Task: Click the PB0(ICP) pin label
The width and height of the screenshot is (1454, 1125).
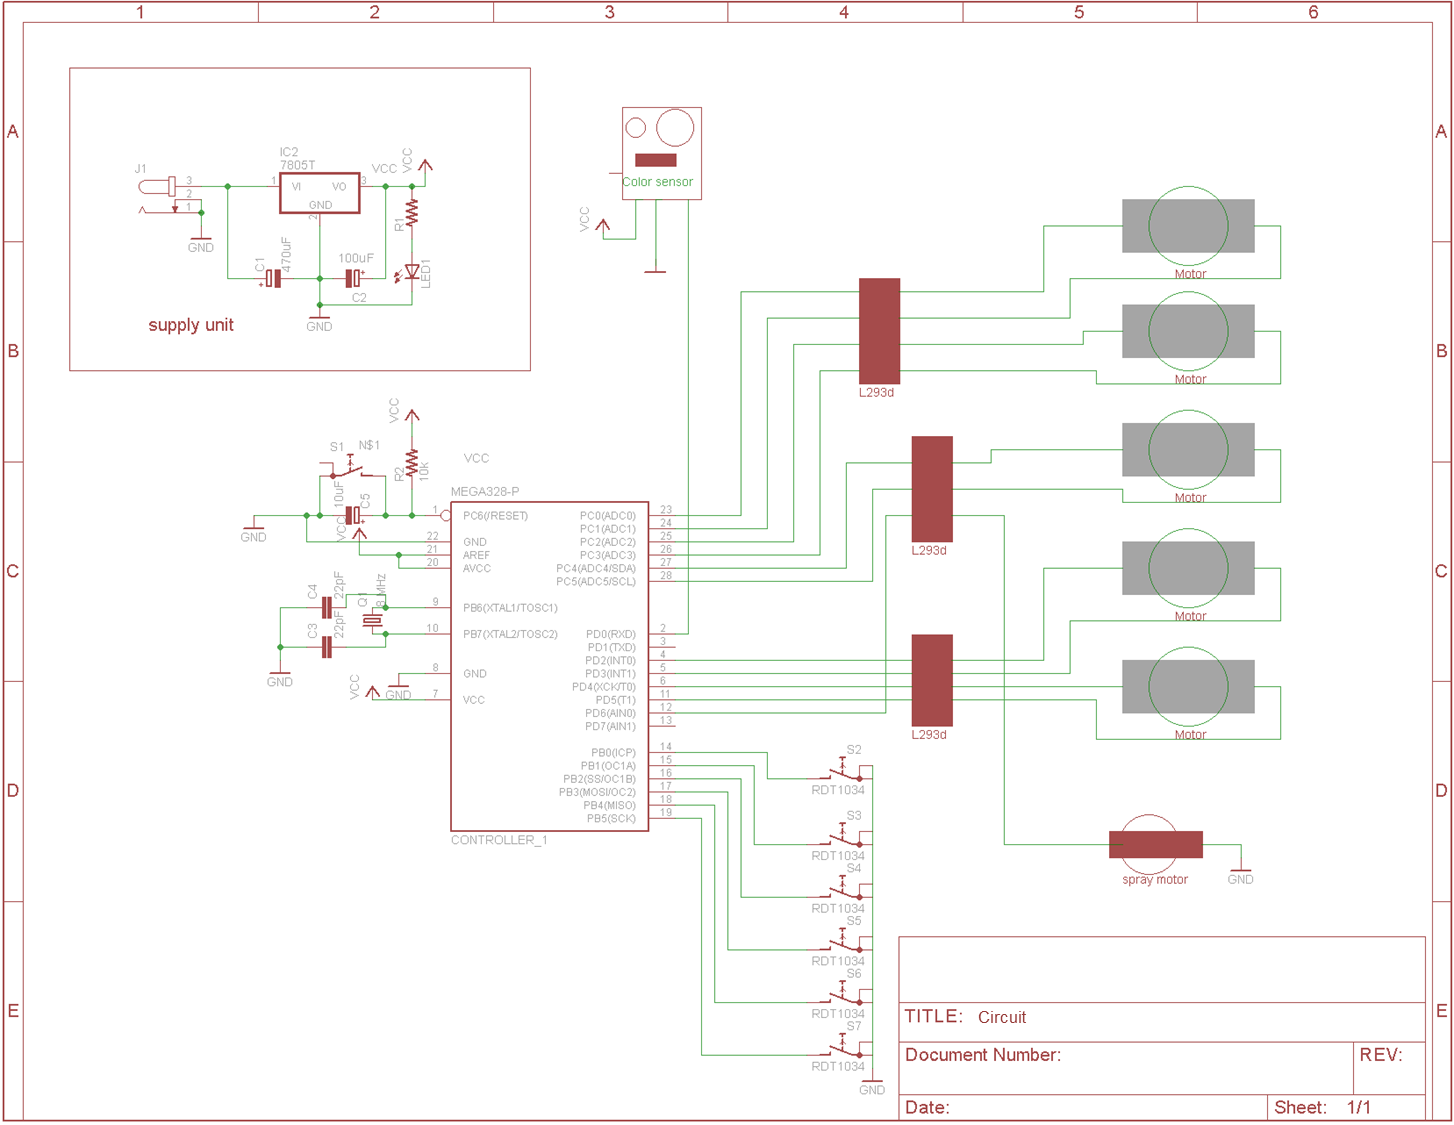Action: coord(613,753)
